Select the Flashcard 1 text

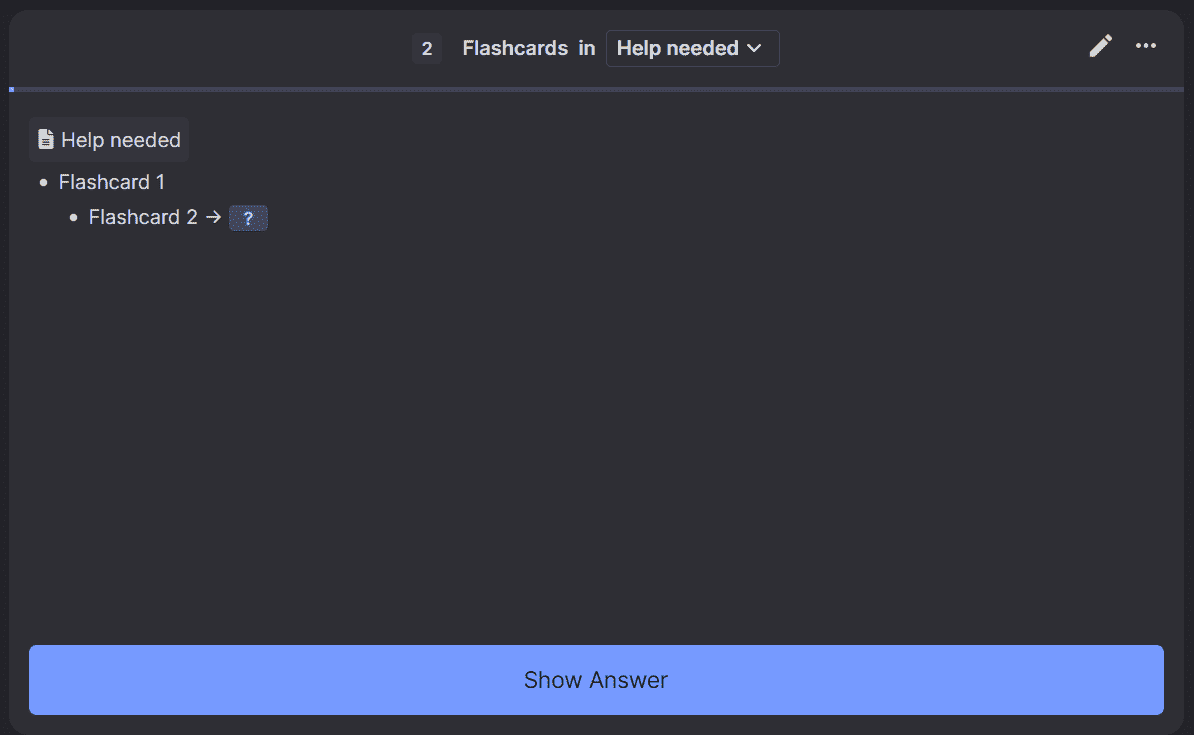(x=112, y=182)
